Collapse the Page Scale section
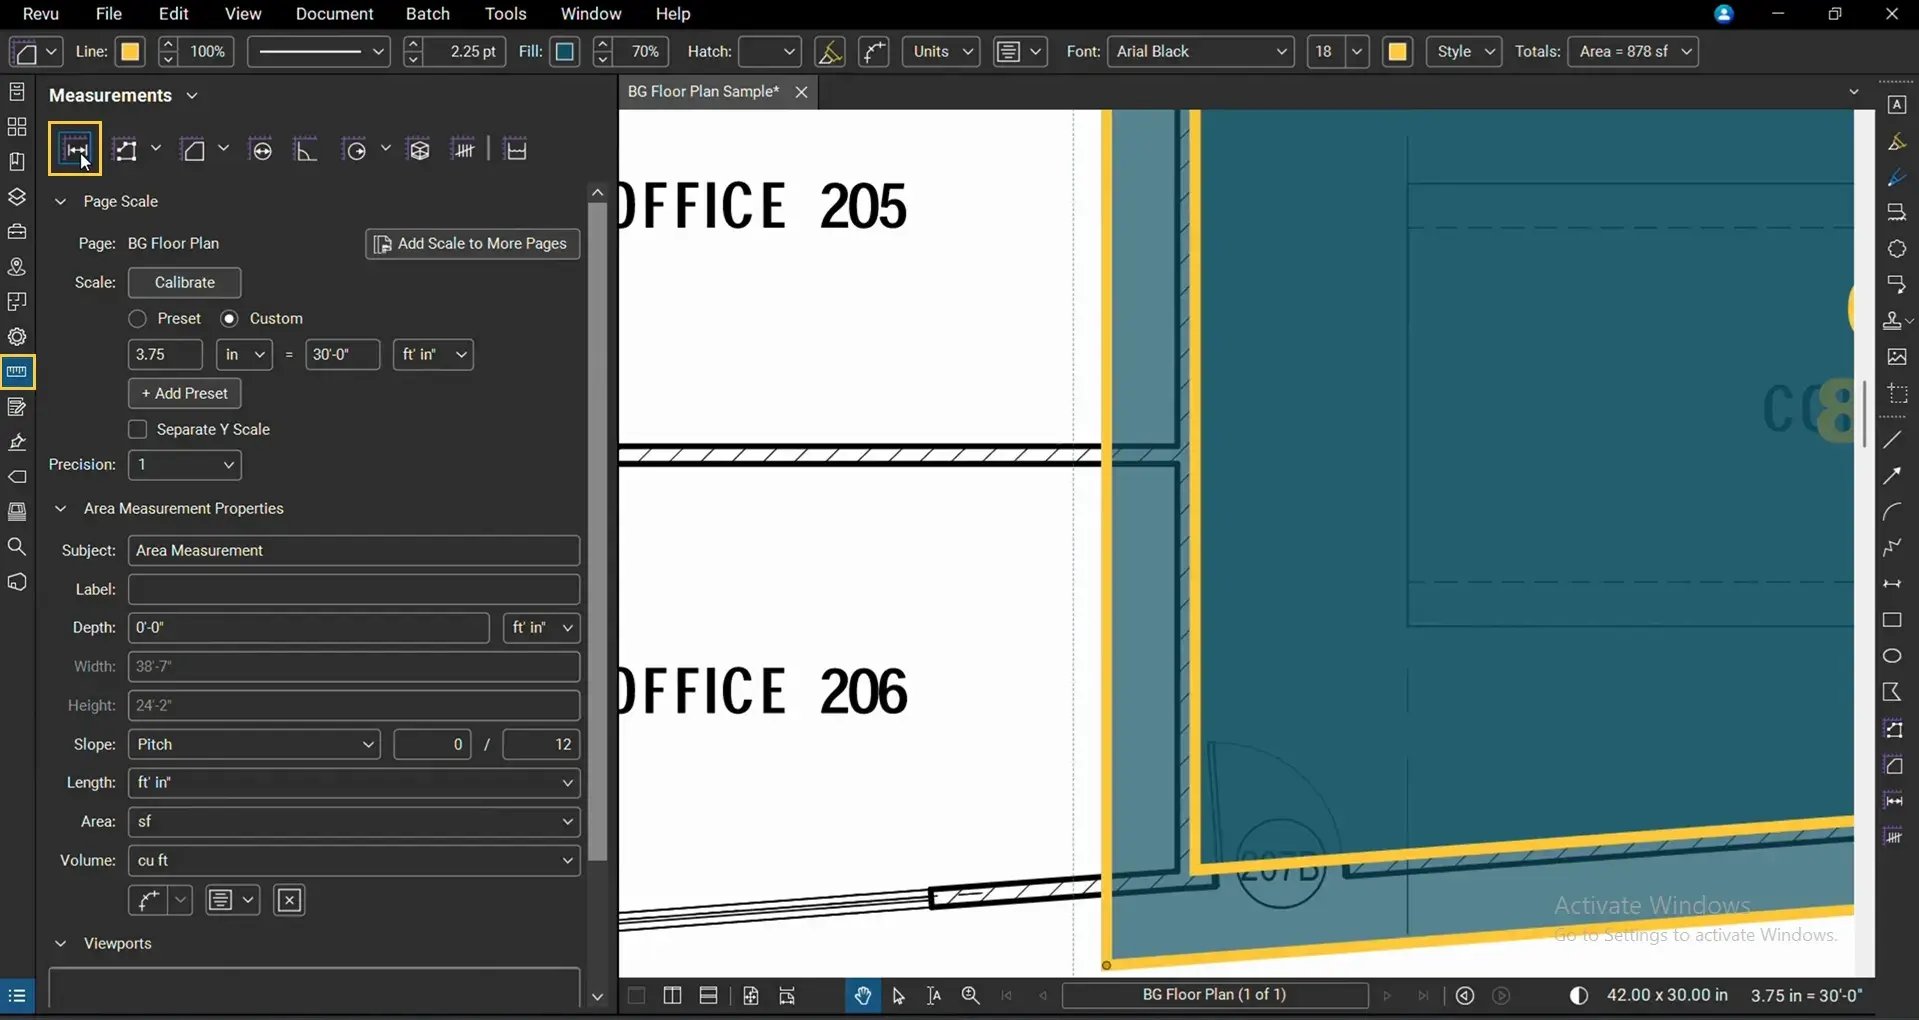 [x=61, y=202]
